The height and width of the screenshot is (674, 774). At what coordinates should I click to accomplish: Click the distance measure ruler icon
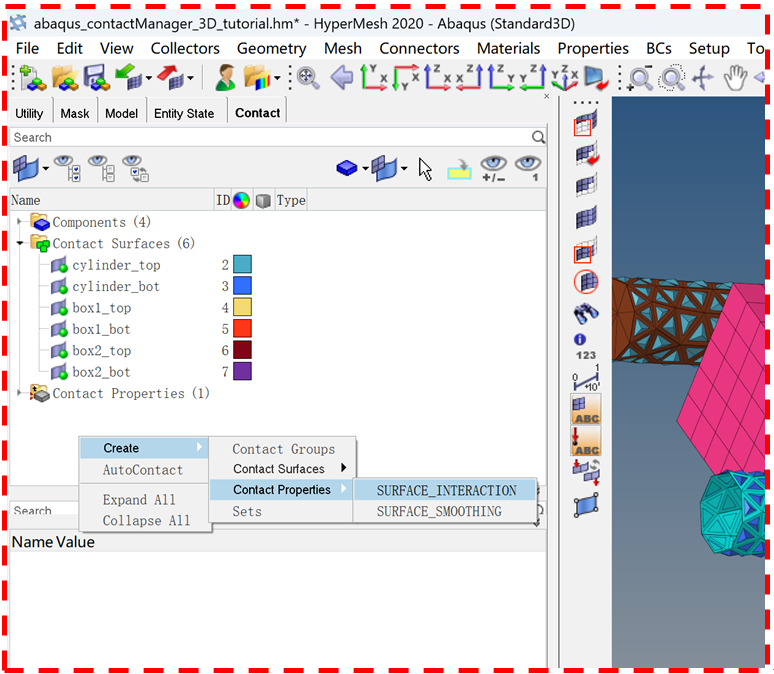coord(586,378)
